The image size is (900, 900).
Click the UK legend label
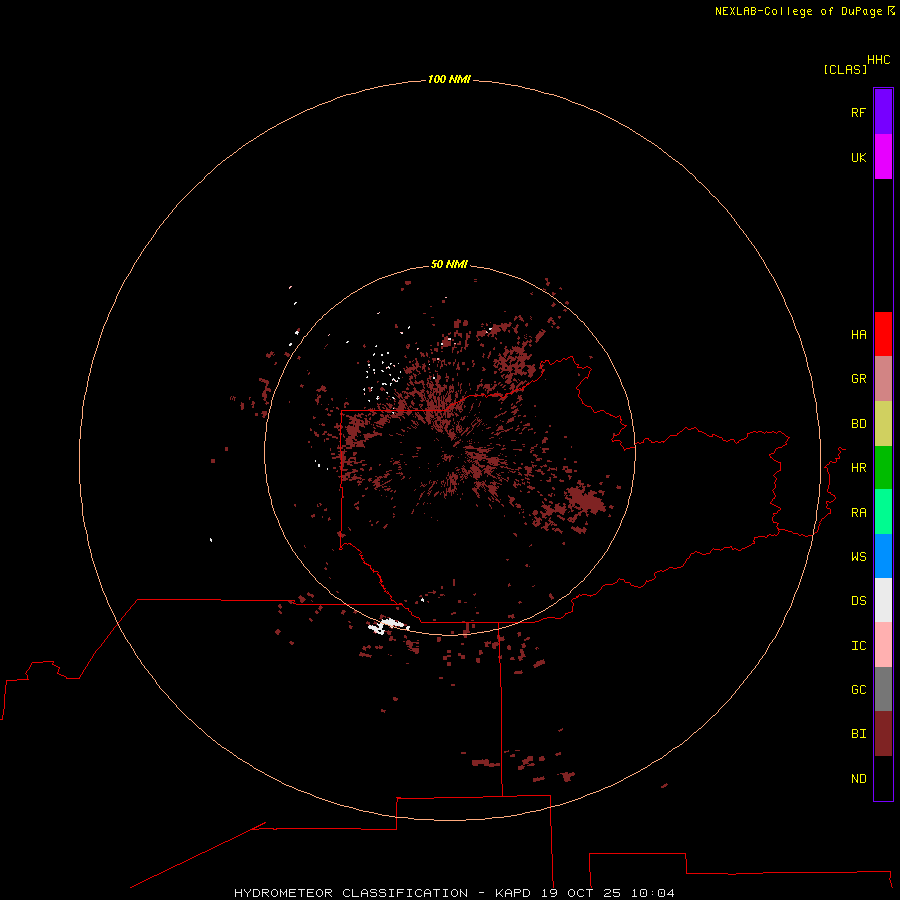(x=858, y=157)
